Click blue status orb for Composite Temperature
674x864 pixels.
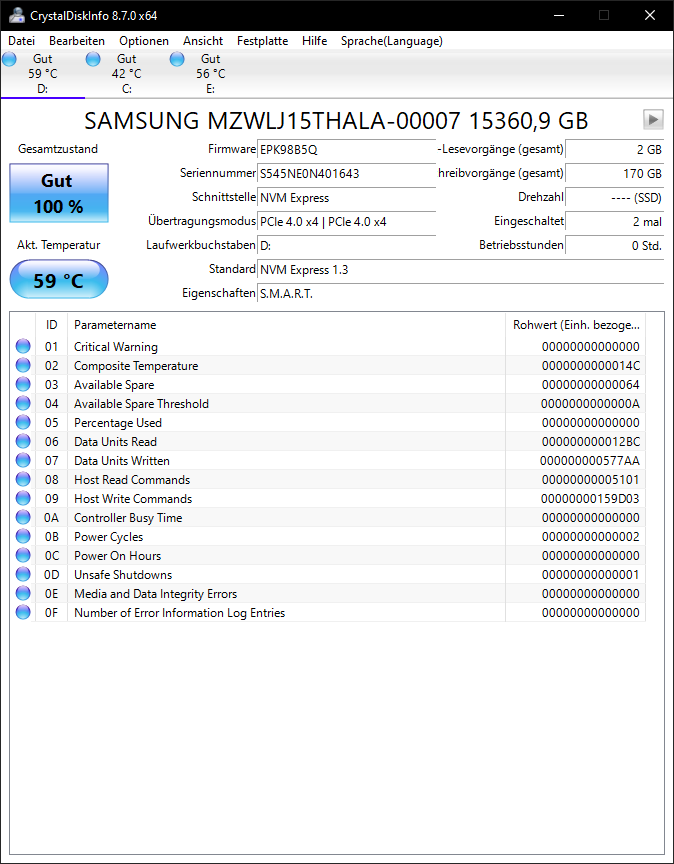pos(23,365)
